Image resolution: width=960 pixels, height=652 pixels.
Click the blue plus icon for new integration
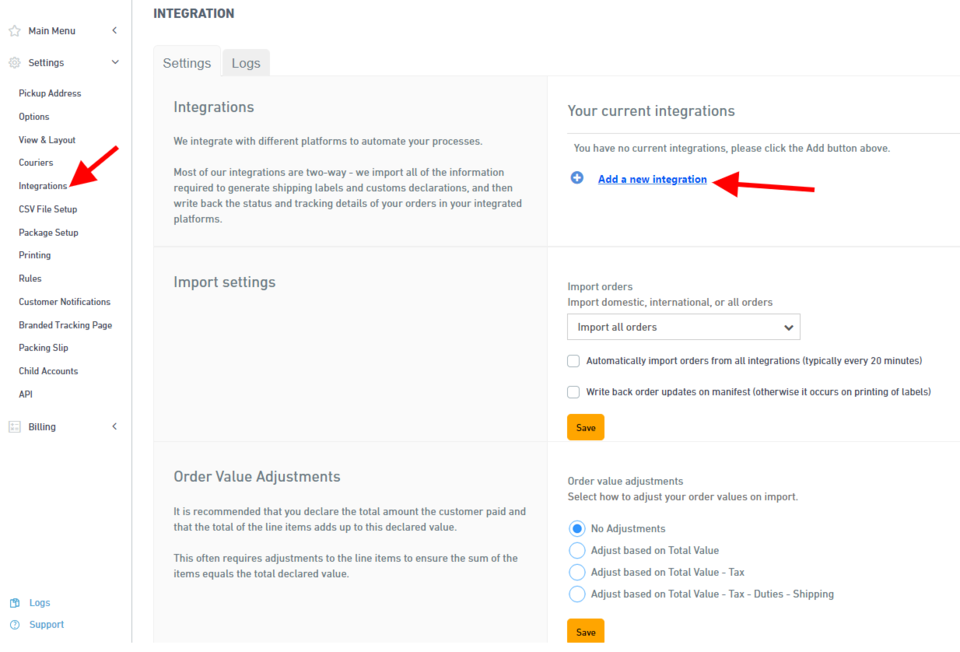tap(577, 179)
